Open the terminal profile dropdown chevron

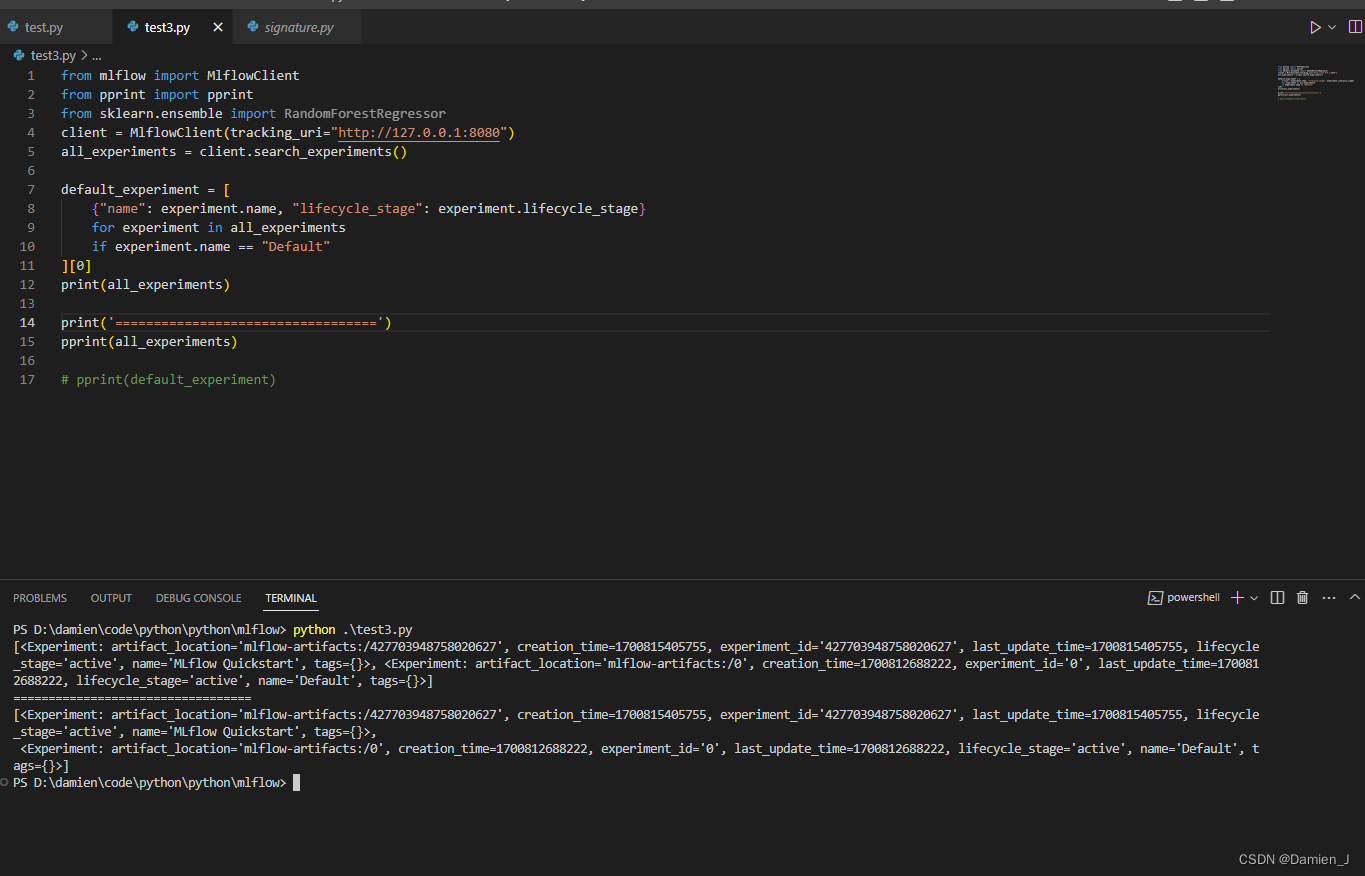tap(1255, 597)
